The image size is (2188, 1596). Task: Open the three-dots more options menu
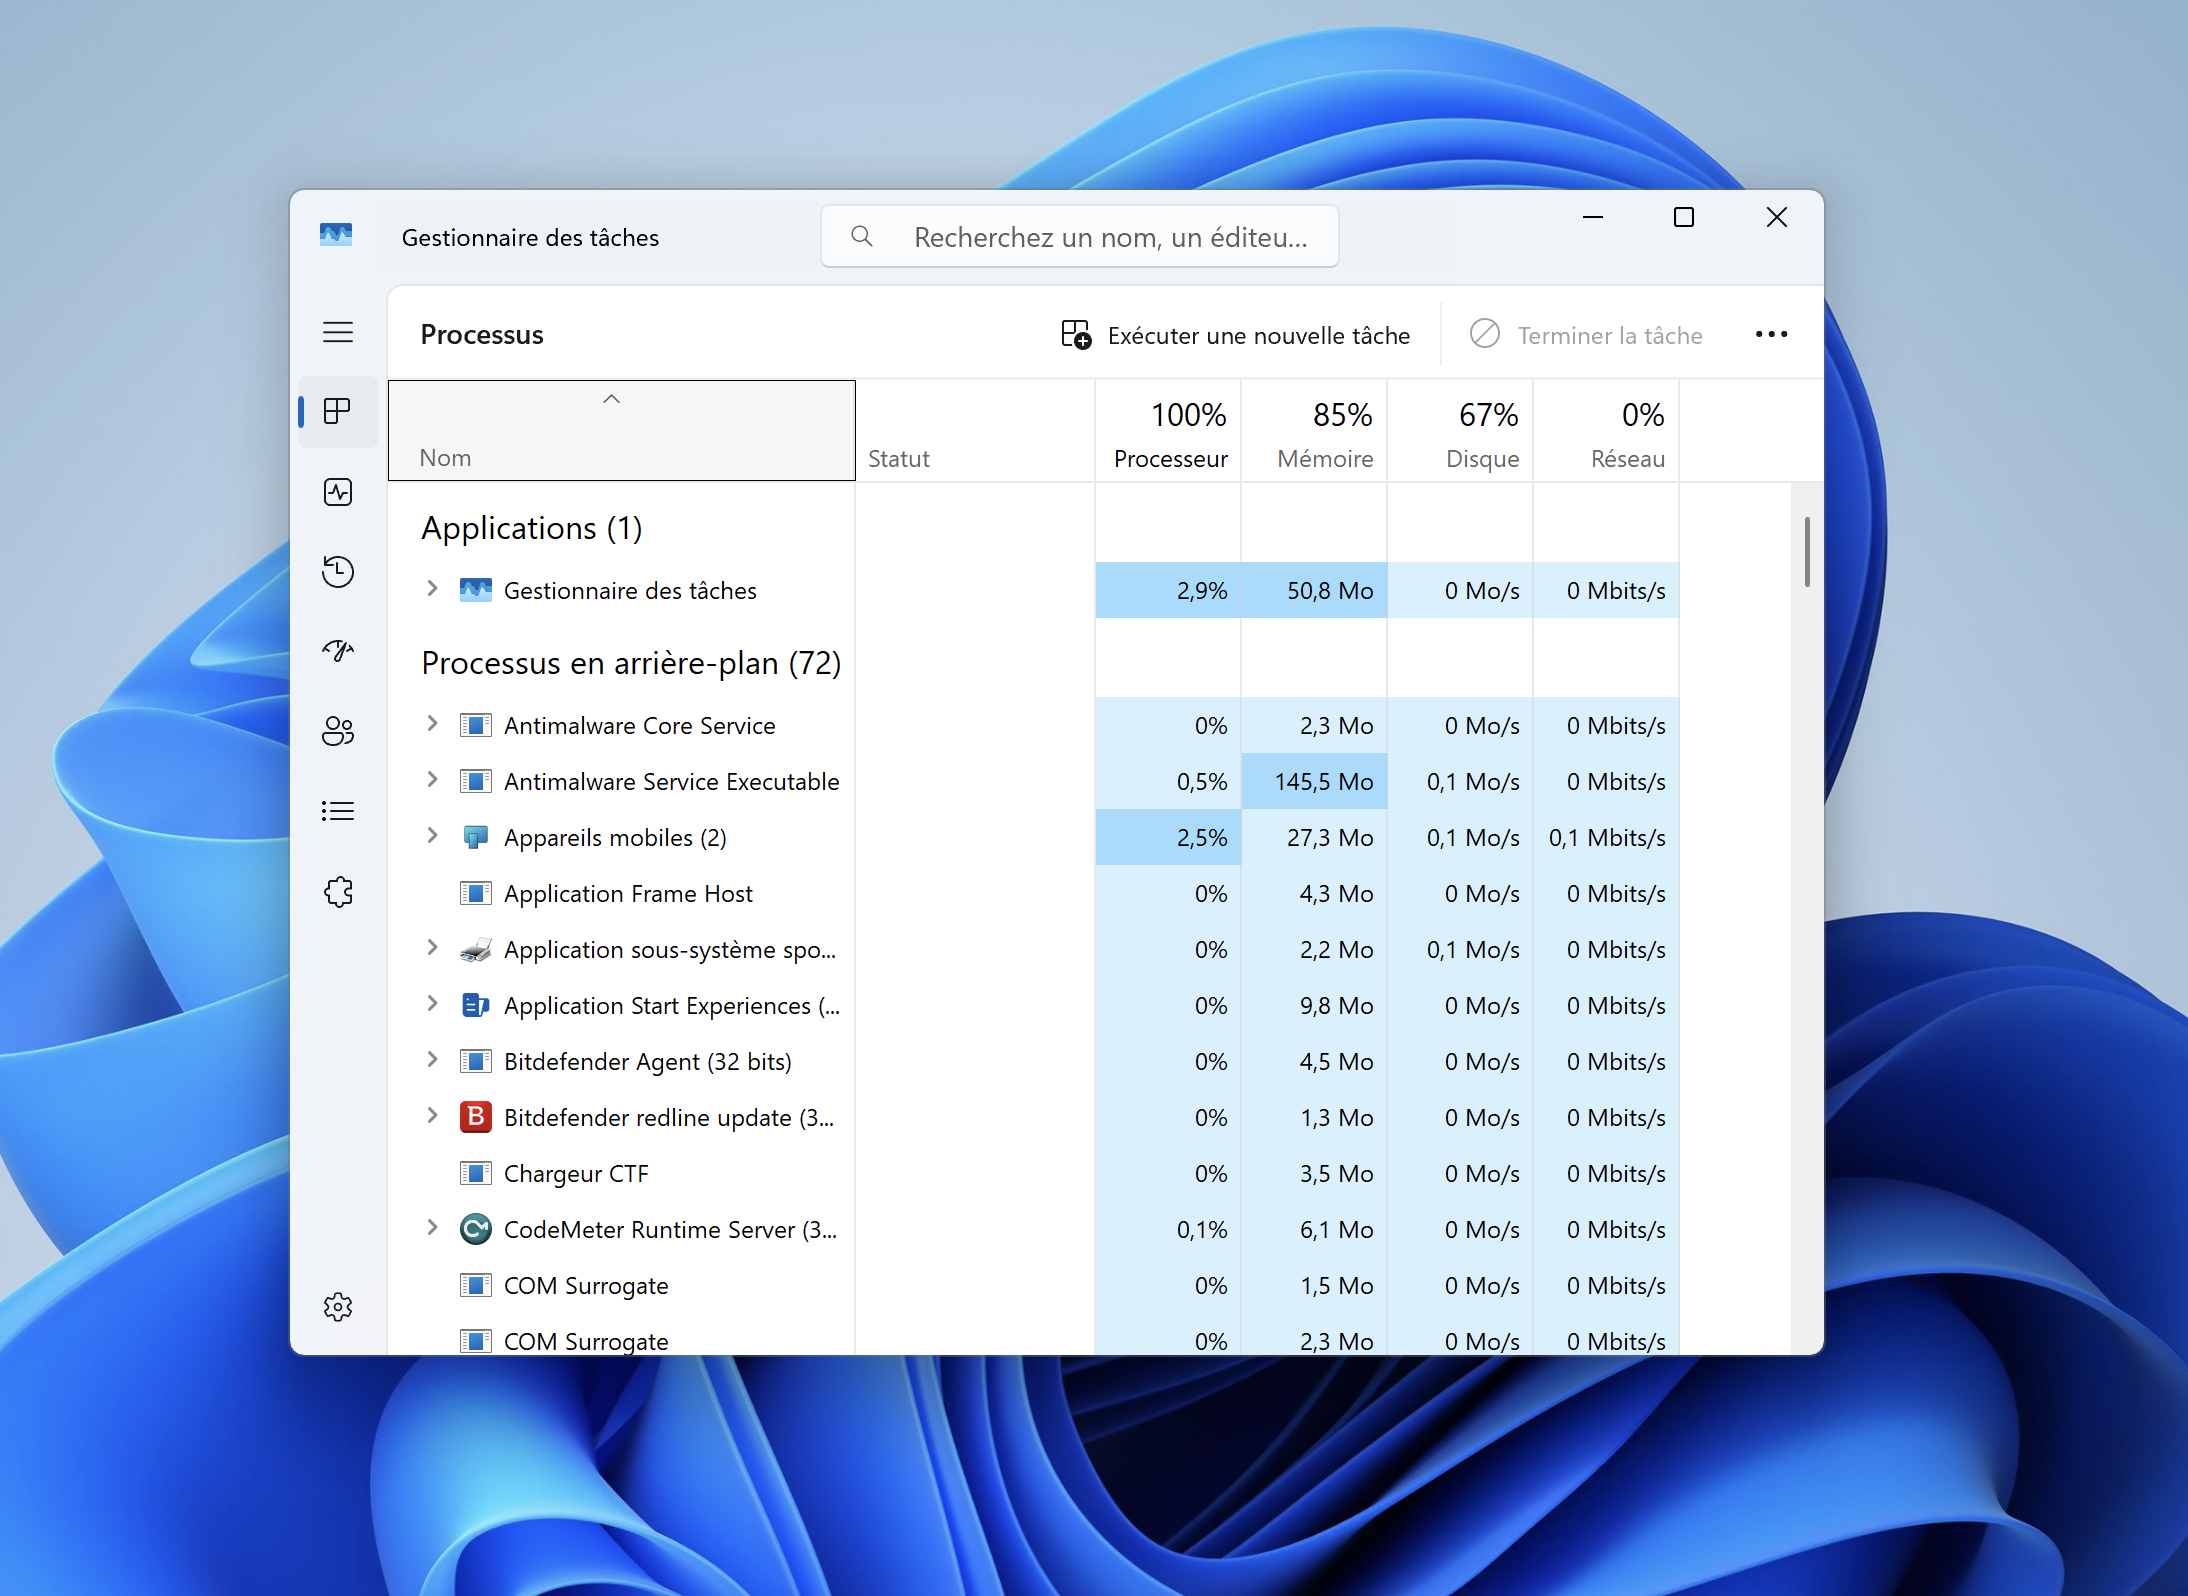tap(1771, 334)
